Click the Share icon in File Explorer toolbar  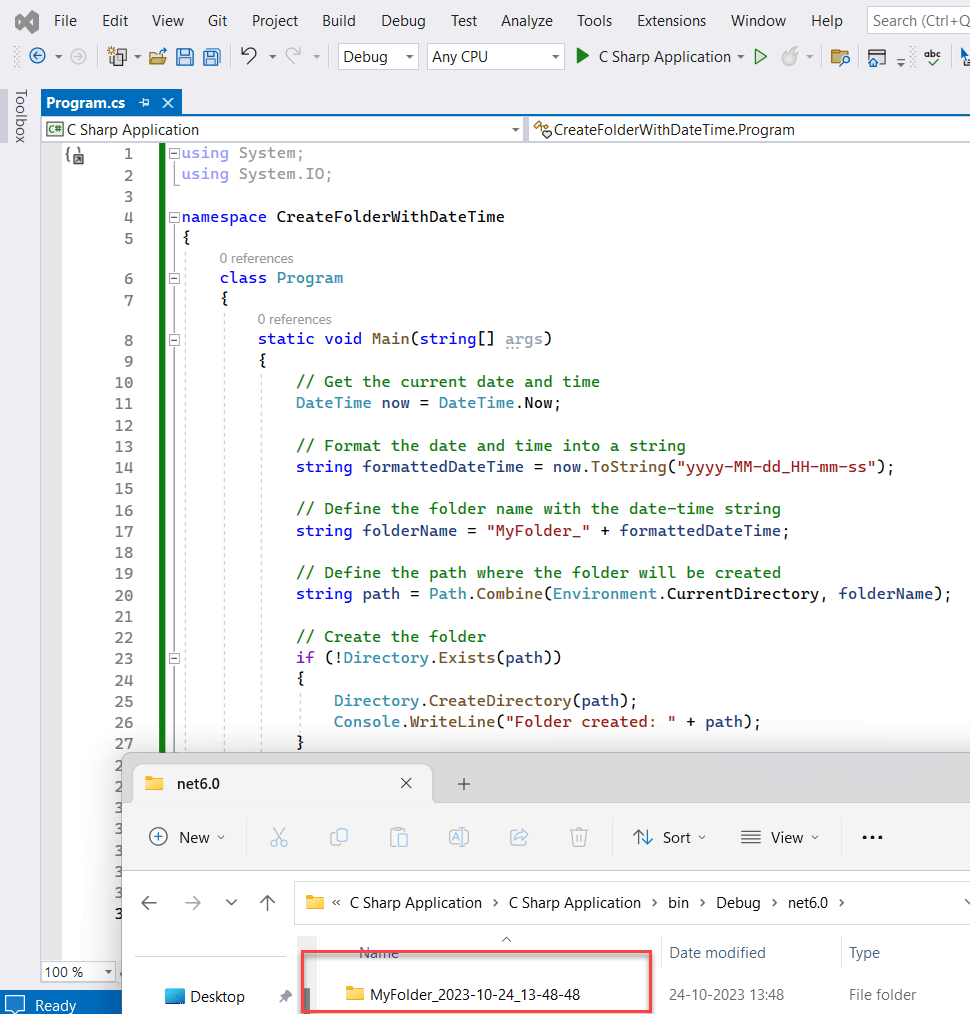519,837
